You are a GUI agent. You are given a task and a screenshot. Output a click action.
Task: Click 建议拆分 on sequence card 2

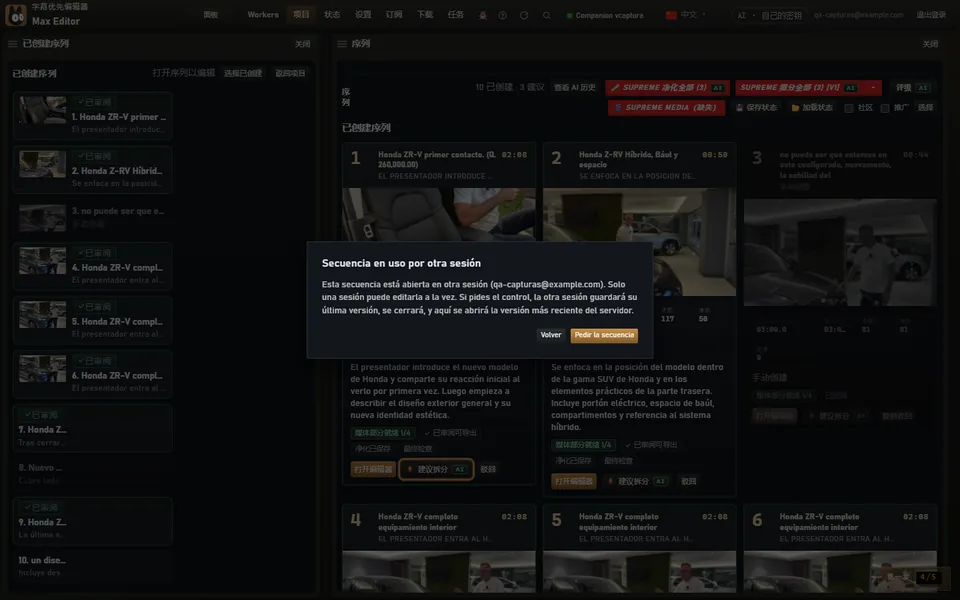click(637, 481)
